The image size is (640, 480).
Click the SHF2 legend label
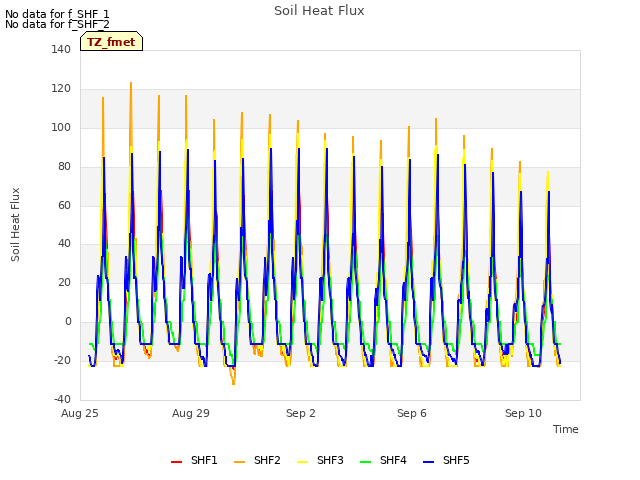click(267, 460)
